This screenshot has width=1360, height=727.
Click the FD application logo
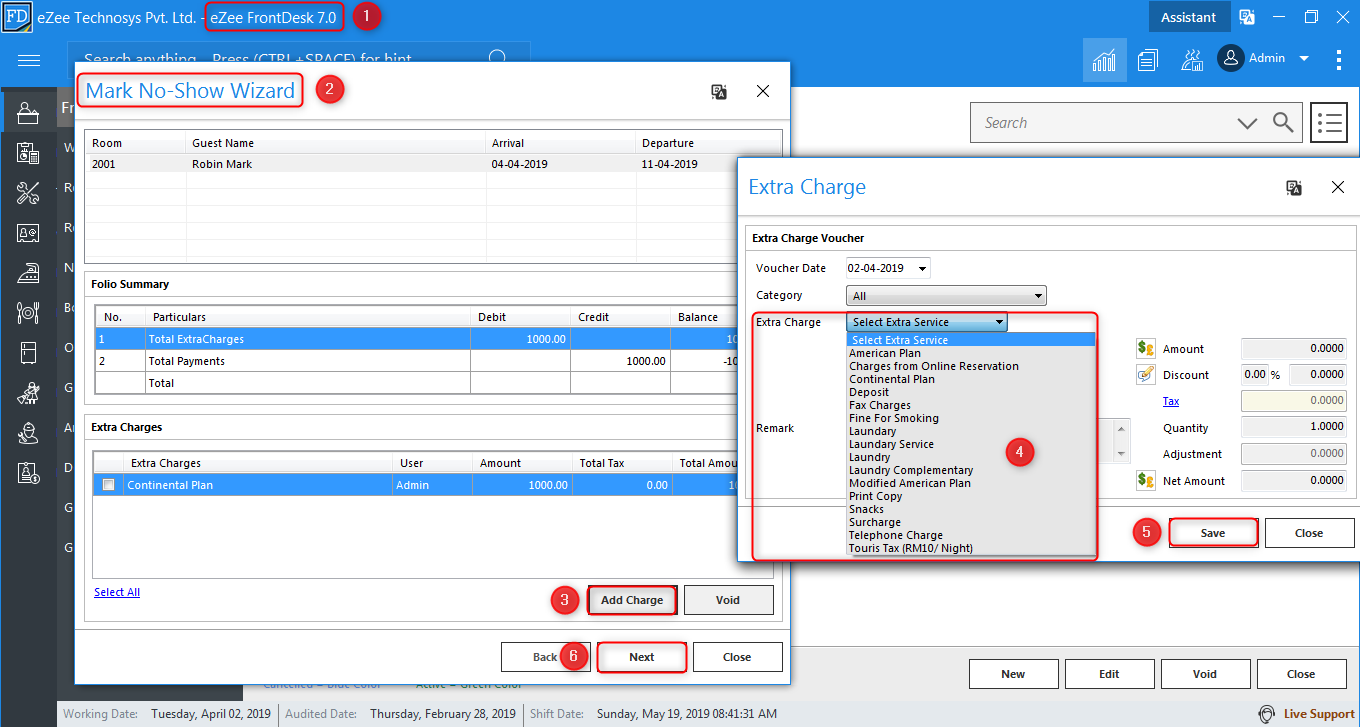(x=17, y=17)
